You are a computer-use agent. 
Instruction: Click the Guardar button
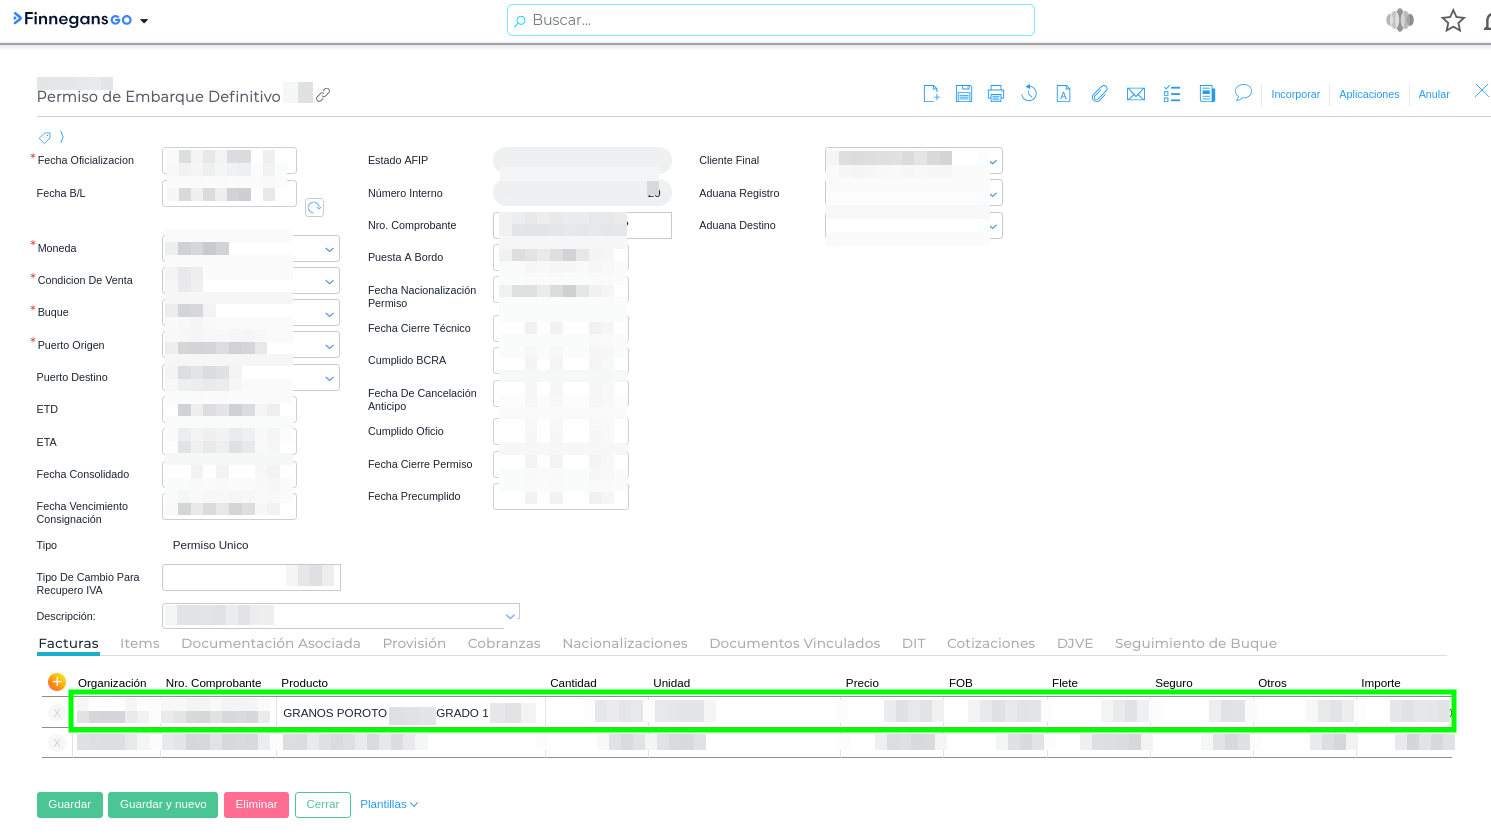pos(70,804)
